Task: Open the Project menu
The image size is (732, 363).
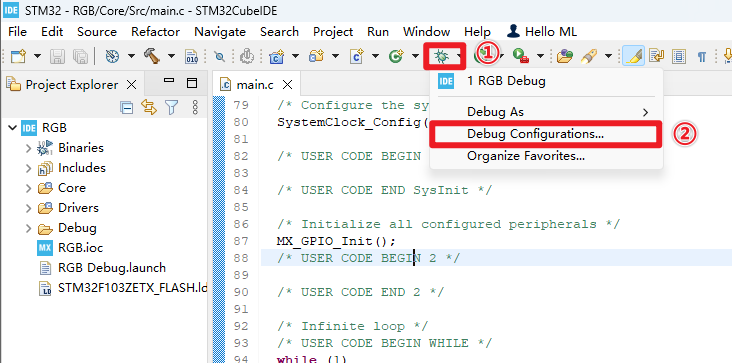Action: pyautogui.click(x=333, y=32)
